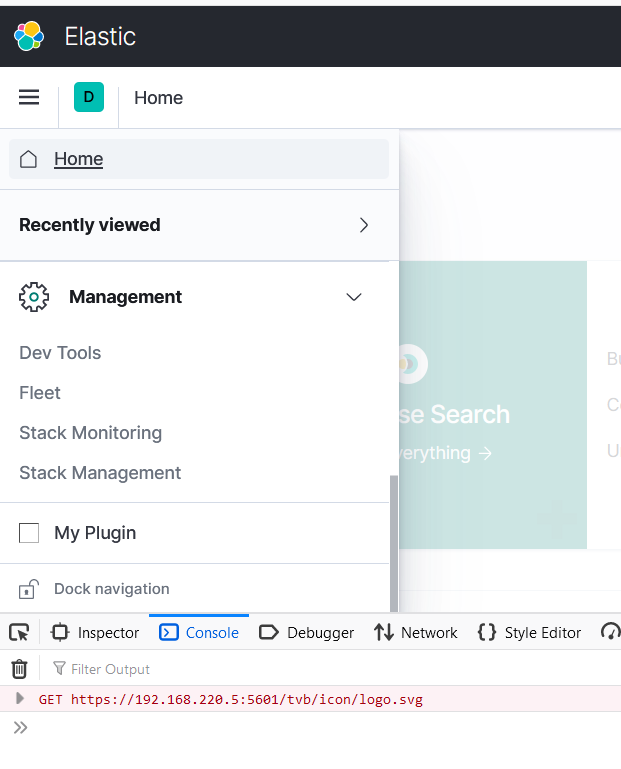The height and width of the screenshot is (769, 621).
Task: Click the Home breadcrumb in header
Action: coord(158,98)
